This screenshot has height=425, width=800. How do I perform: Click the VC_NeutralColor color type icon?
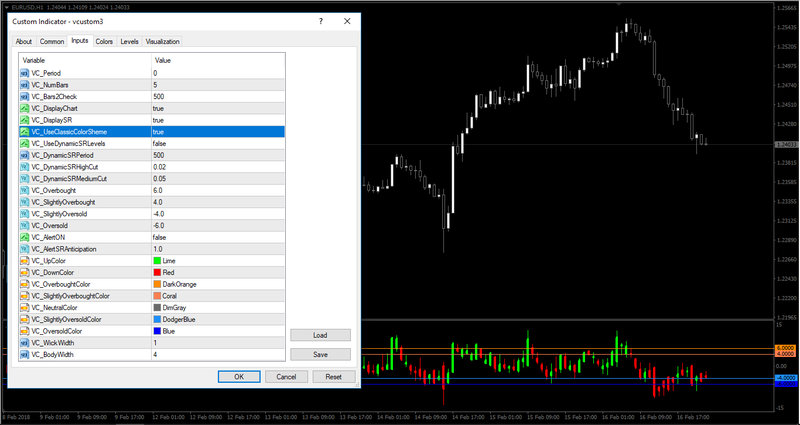[24, 308]
